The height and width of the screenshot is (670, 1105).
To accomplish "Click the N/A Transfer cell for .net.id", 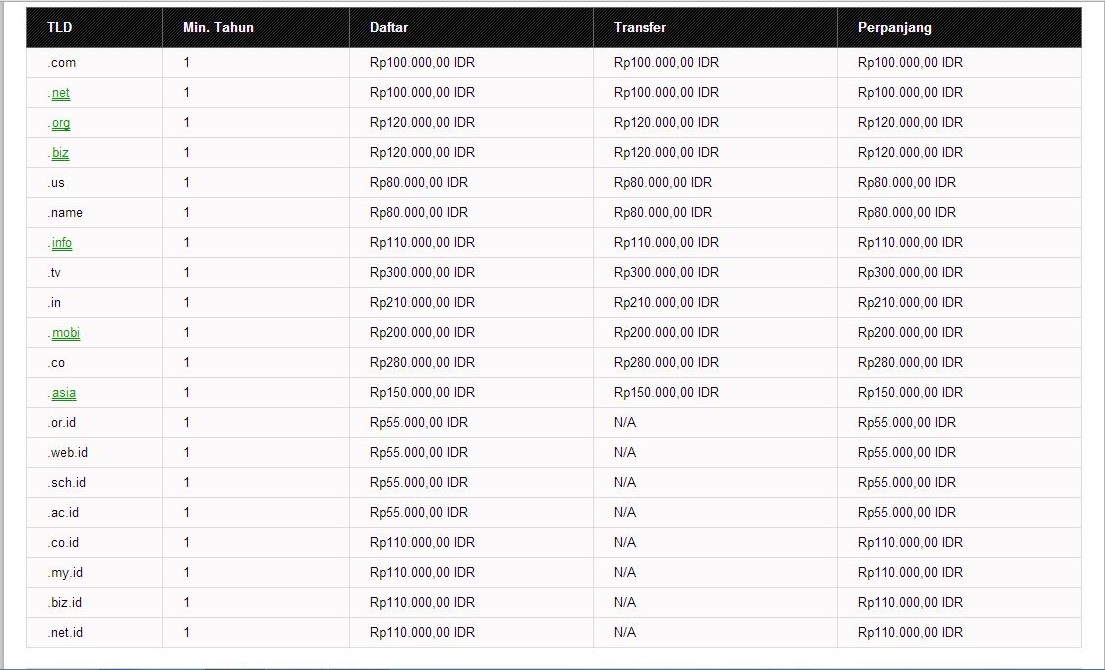I will (x=624, y=633).
